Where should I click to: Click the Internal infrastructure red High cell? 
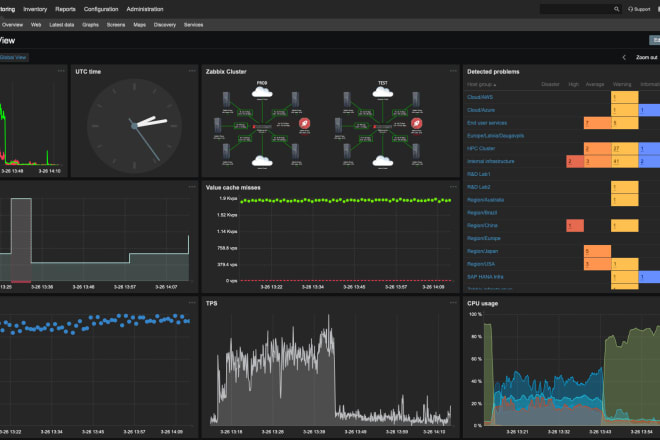[575, 161]
